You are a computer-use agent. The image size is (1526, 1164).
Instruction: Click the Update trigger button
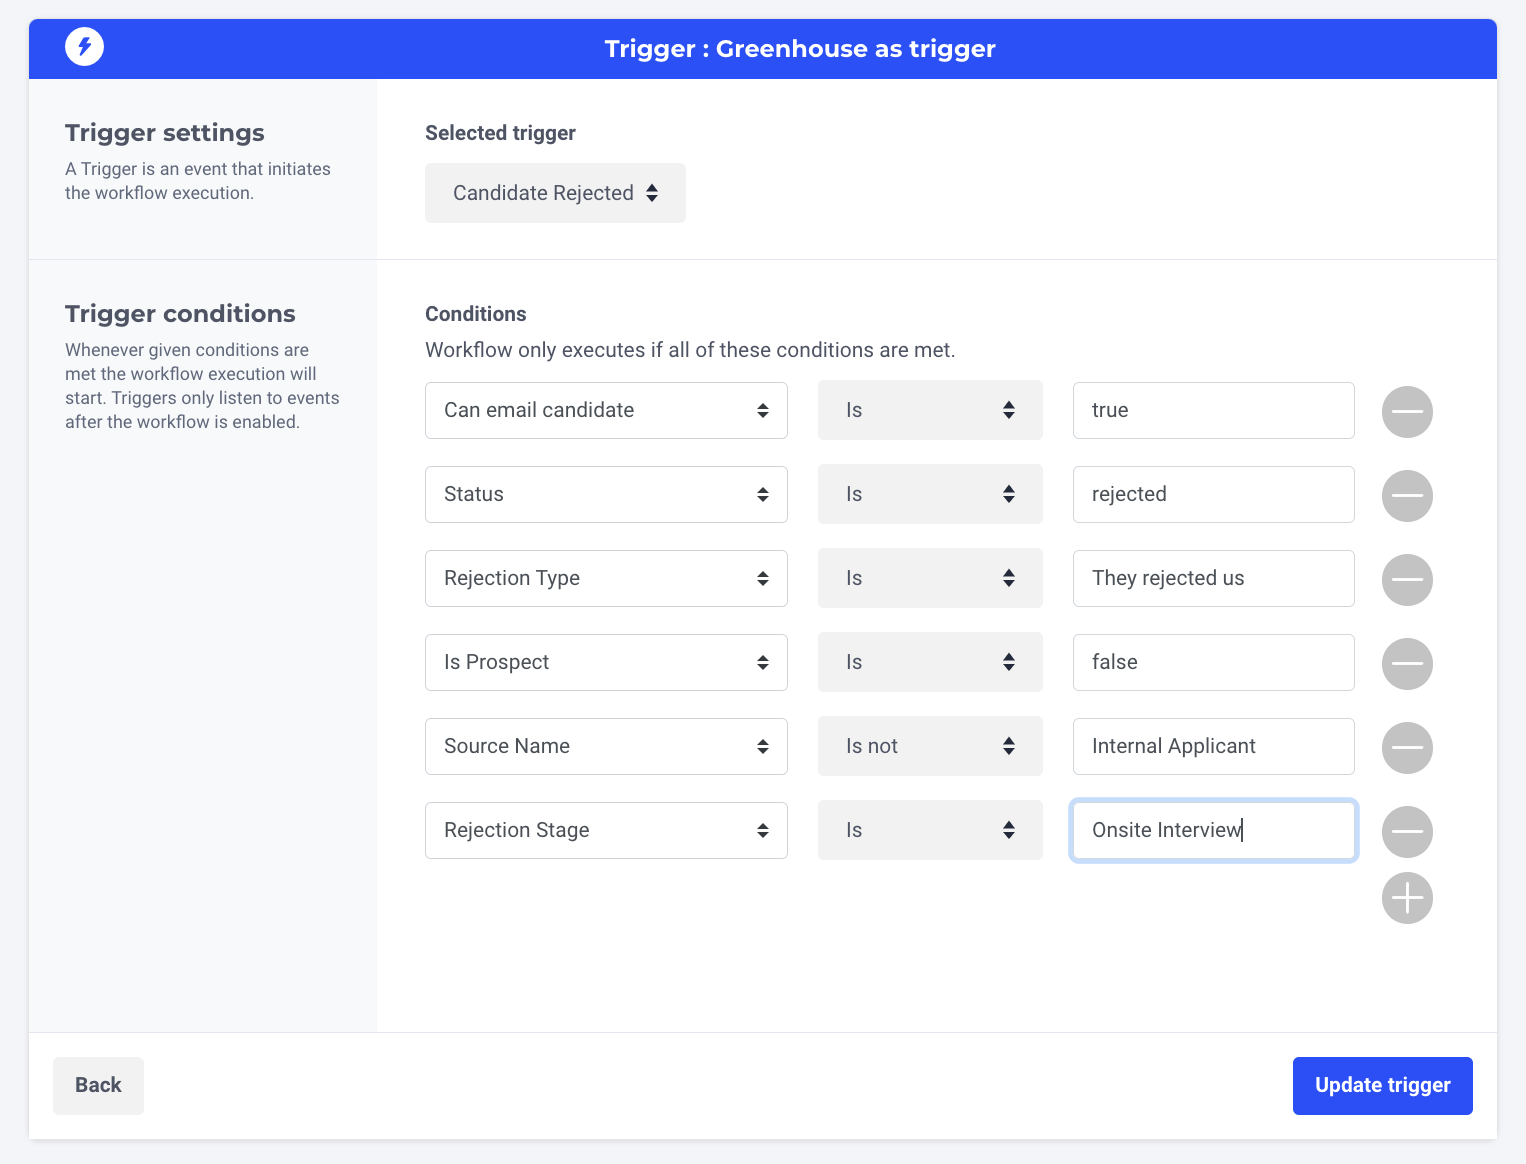point(1383,1085)
